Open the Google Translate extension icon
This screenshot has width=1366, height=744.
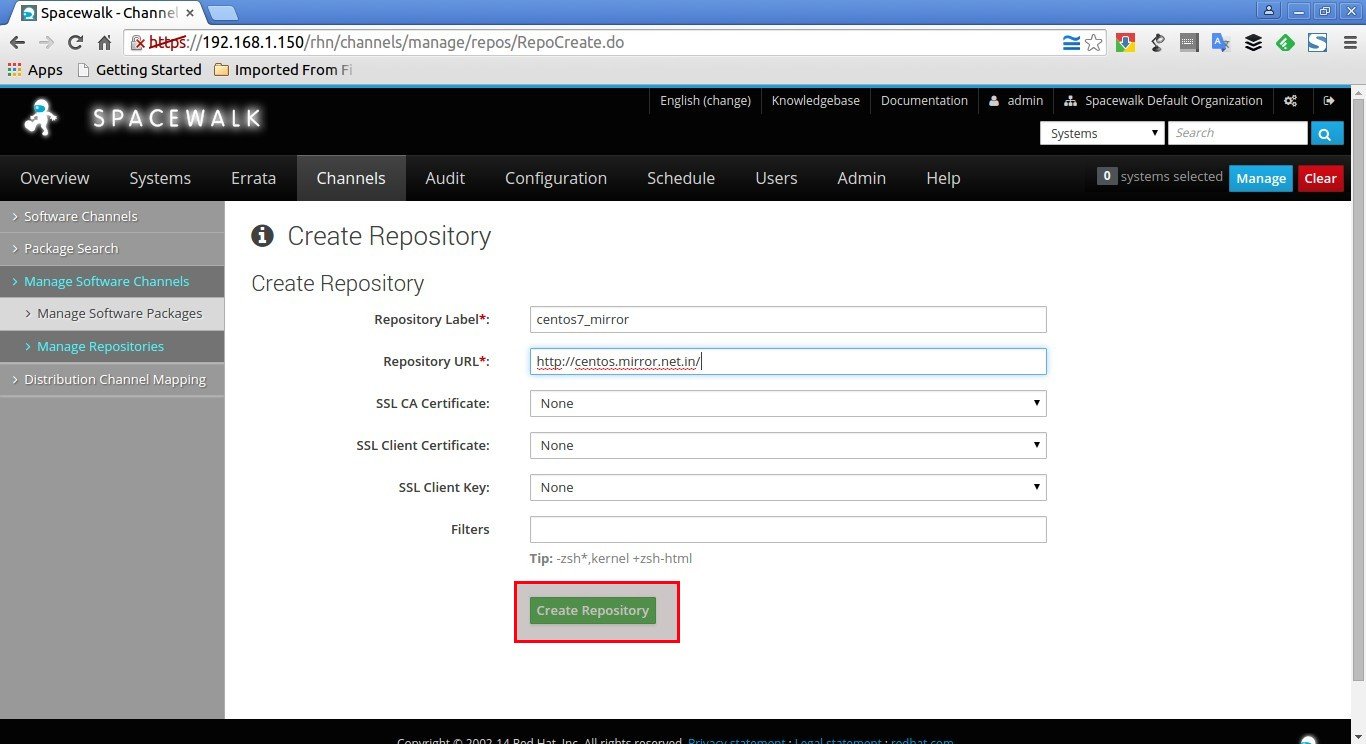pyautogui.click(x=1220, y=42)
